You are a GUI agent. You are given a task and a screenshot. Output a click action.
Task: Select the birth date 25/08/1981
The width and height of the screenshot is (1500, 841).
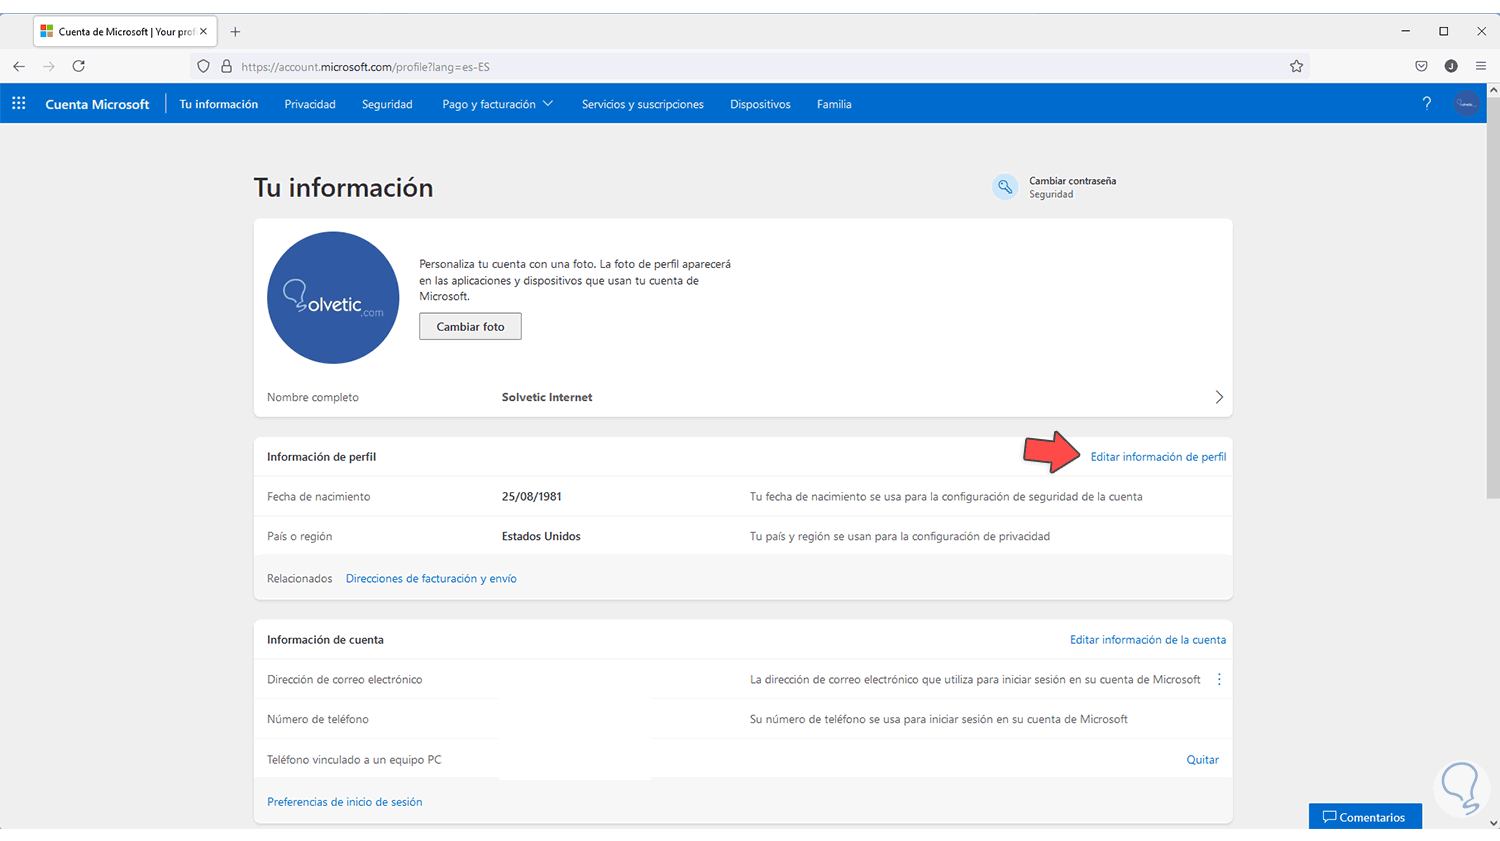531,497
